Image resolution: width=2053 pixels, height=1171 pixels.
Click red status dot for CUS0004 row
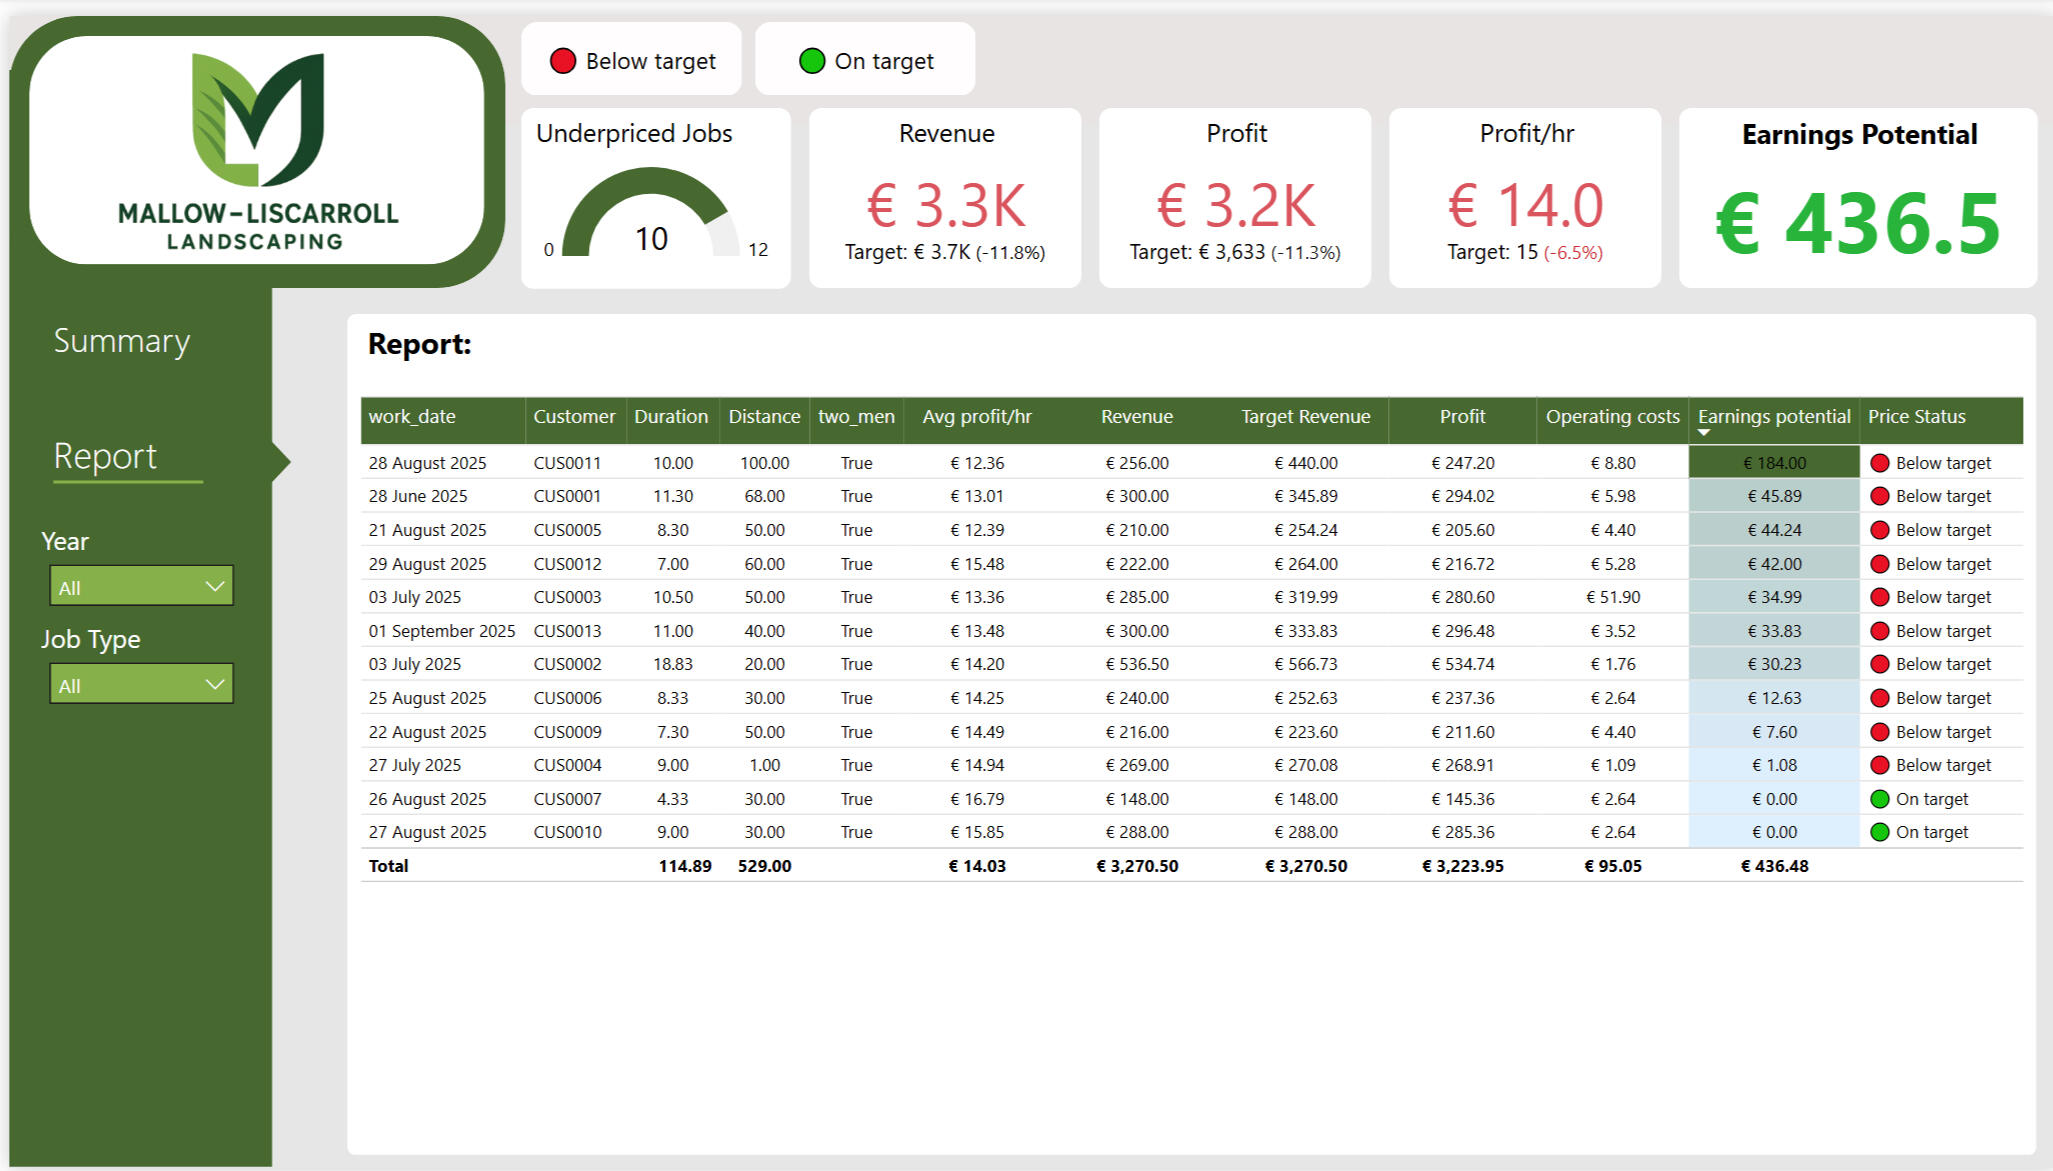click(x=1879, y=765)
